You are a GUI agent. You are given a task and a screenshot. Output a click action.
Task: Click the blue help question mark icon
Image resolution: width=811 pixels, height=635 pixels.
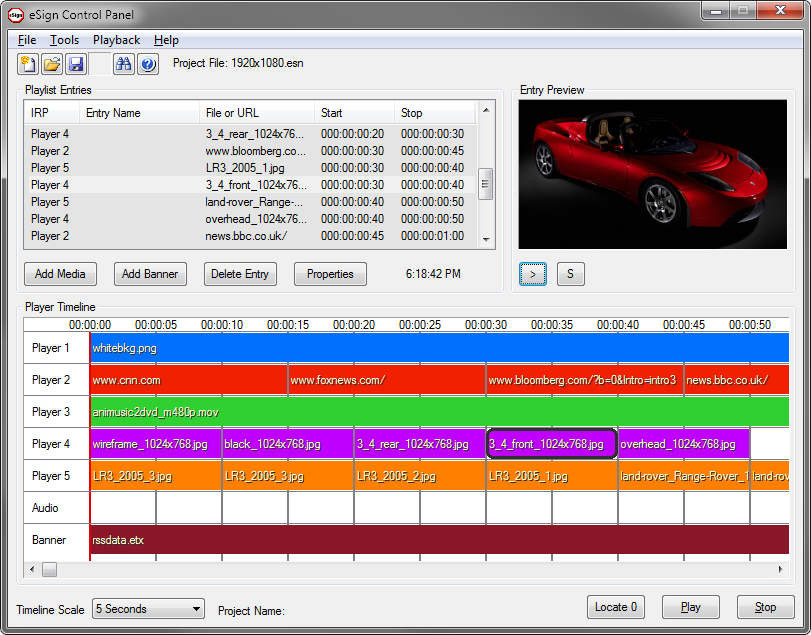coord(148,64)
